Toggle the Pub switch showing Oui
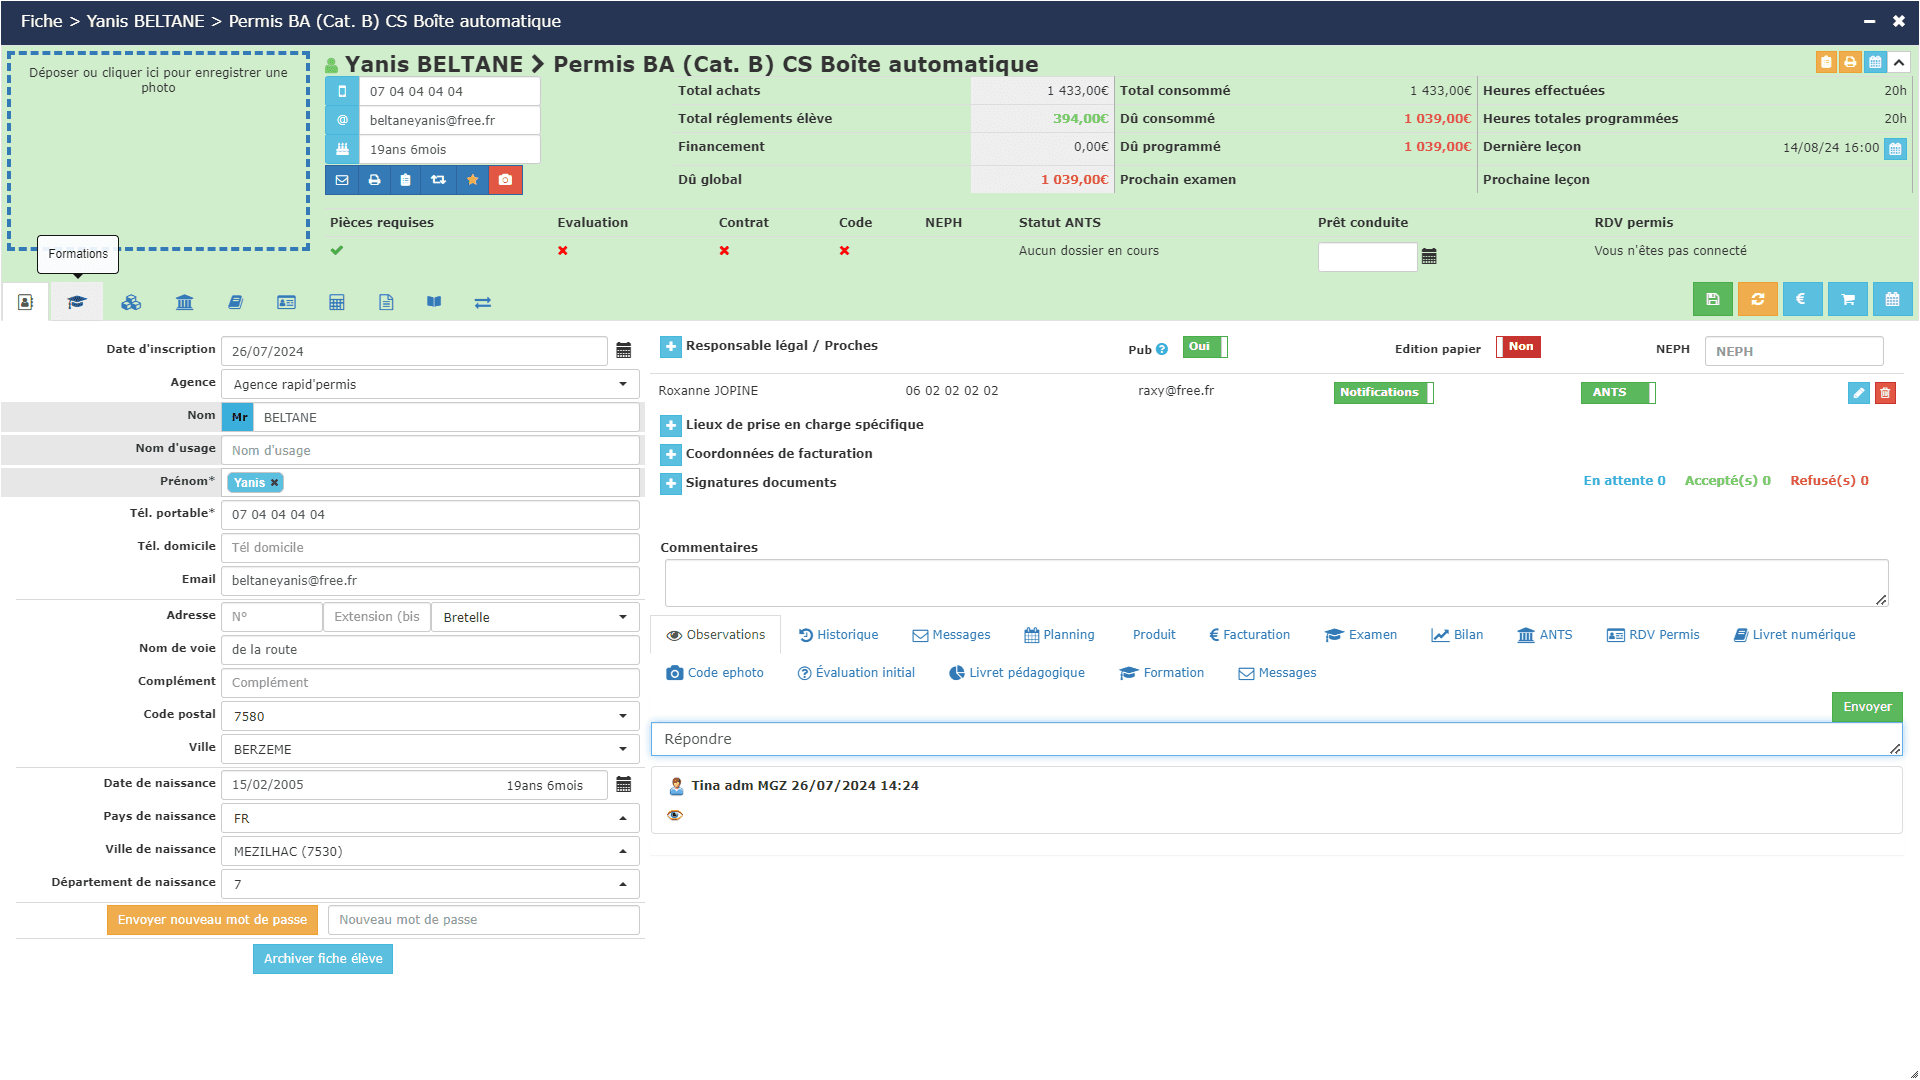Screen dimensions: 1920x1080 click(x=1205, y=347)
